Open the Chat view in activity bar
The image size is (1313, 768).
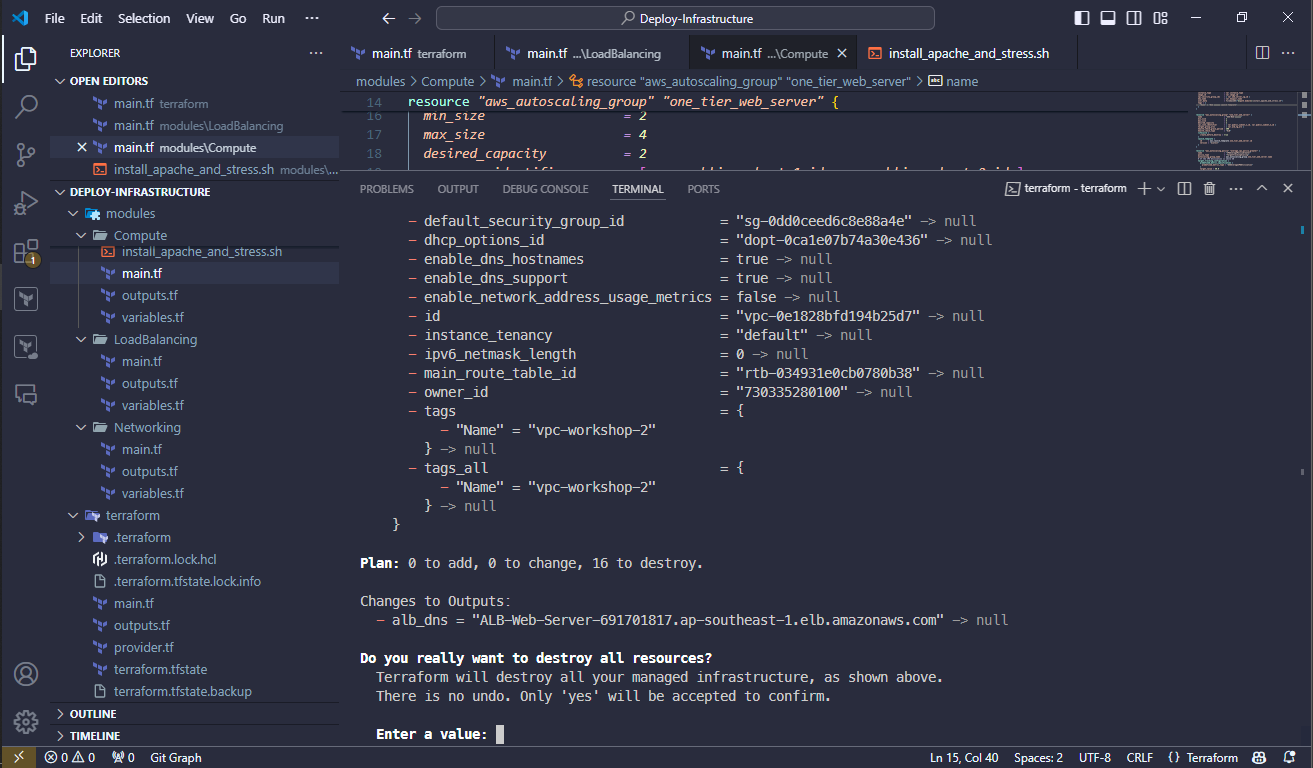[x=26, y=395]
